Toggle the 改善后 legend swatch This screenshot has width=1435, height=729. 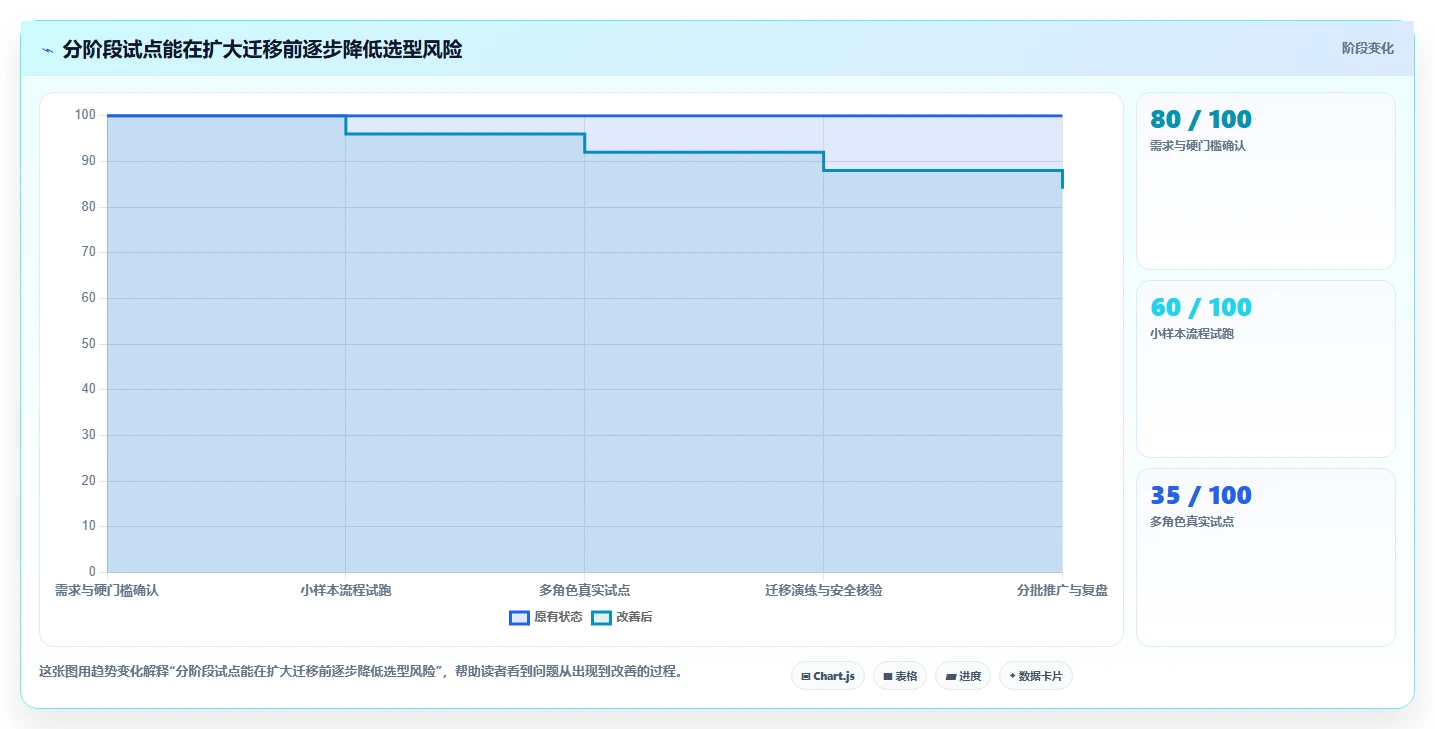tap(601, 618)
